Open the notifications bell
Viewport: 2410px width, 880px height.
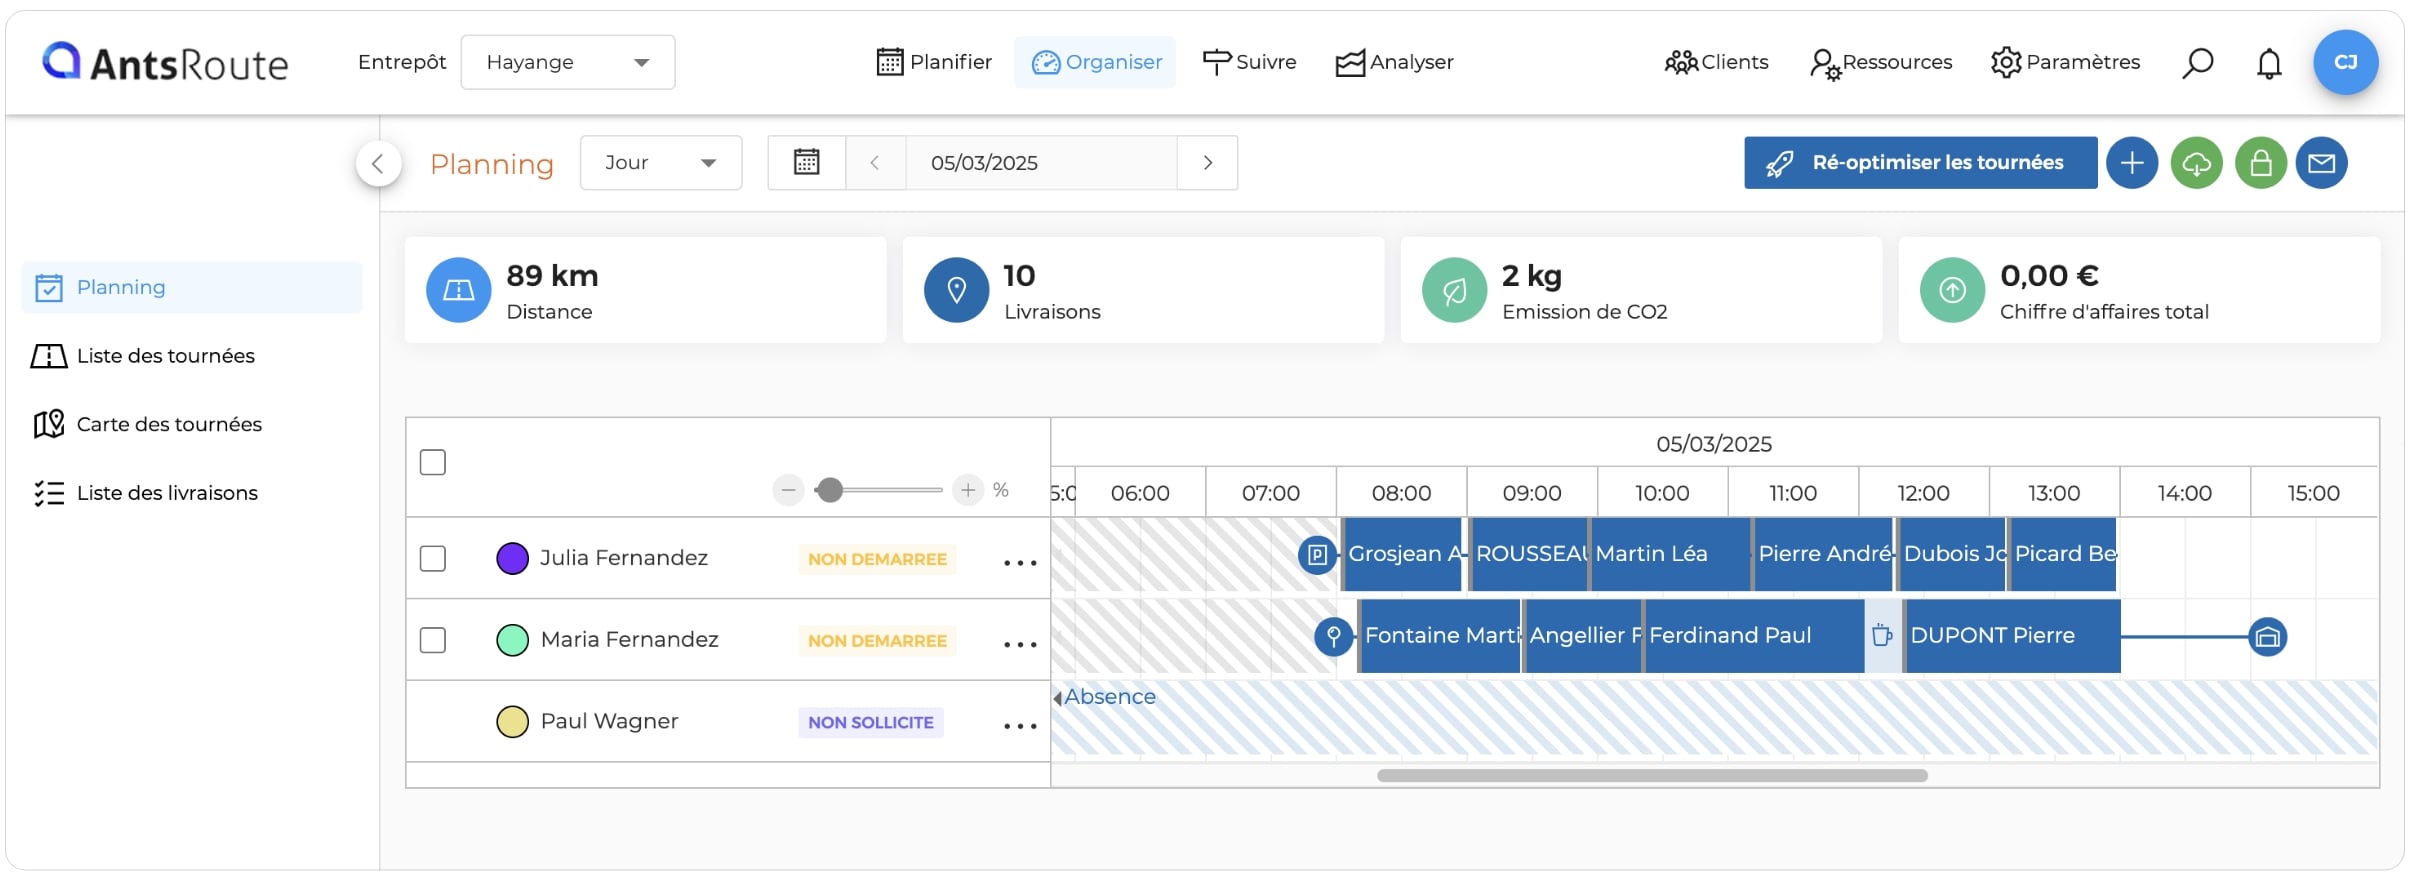coord(2269,63)
